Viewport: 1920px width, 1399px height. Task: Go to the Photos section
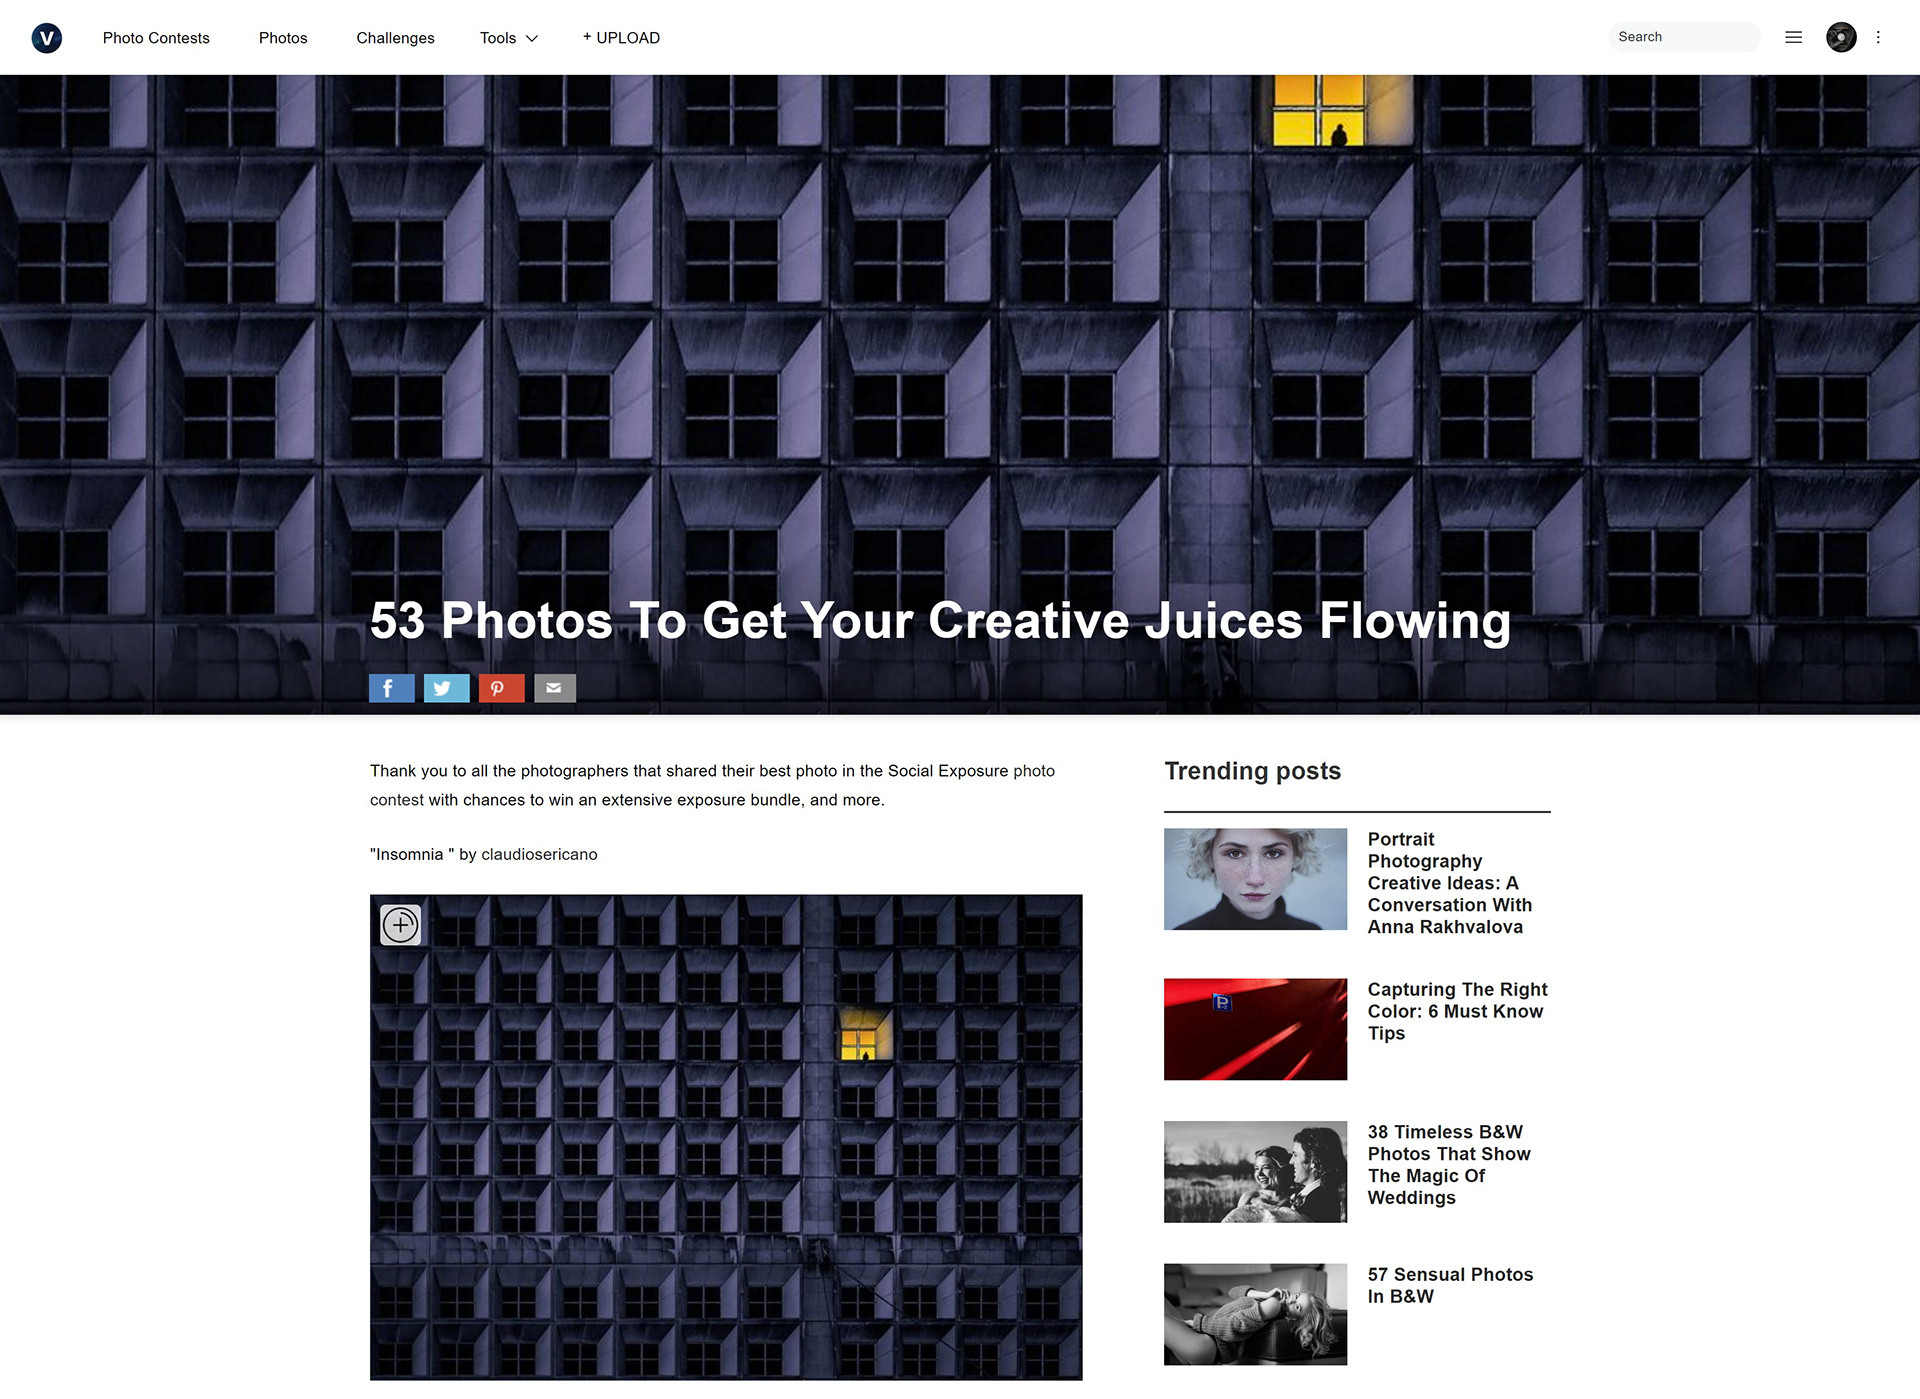[283, 38]
